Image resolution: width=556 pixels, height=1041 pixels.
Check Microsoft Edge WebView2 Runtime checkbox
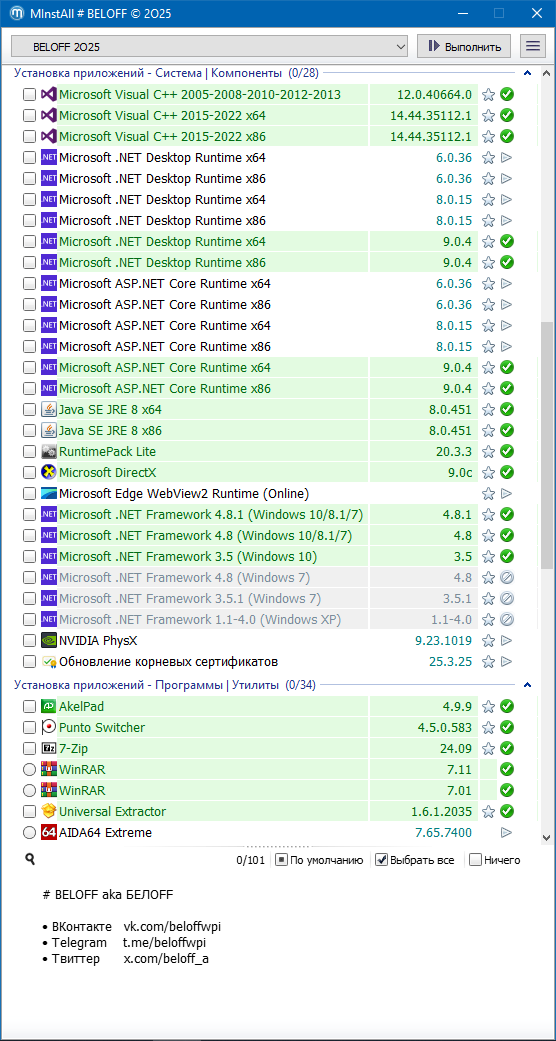(x=29, y=493)
